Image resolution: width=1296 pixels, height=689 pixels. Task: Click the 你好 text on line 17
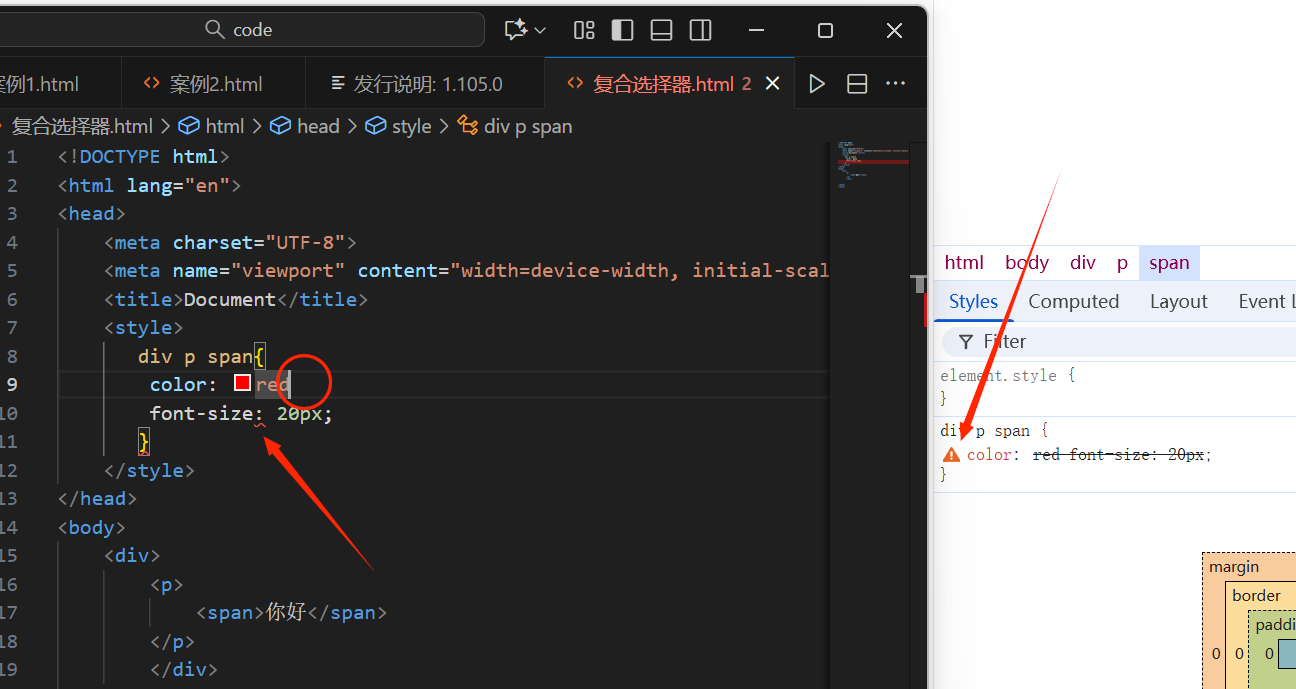[286, 612]
